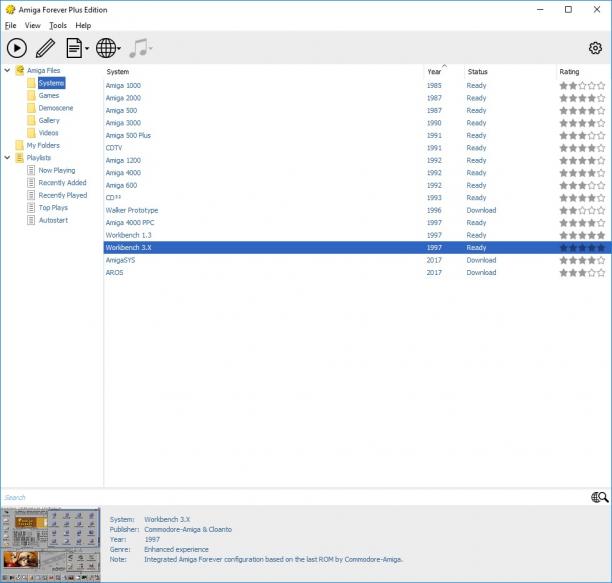
Task: Select the Amiga 2000 row
Action: coord(357,98)
